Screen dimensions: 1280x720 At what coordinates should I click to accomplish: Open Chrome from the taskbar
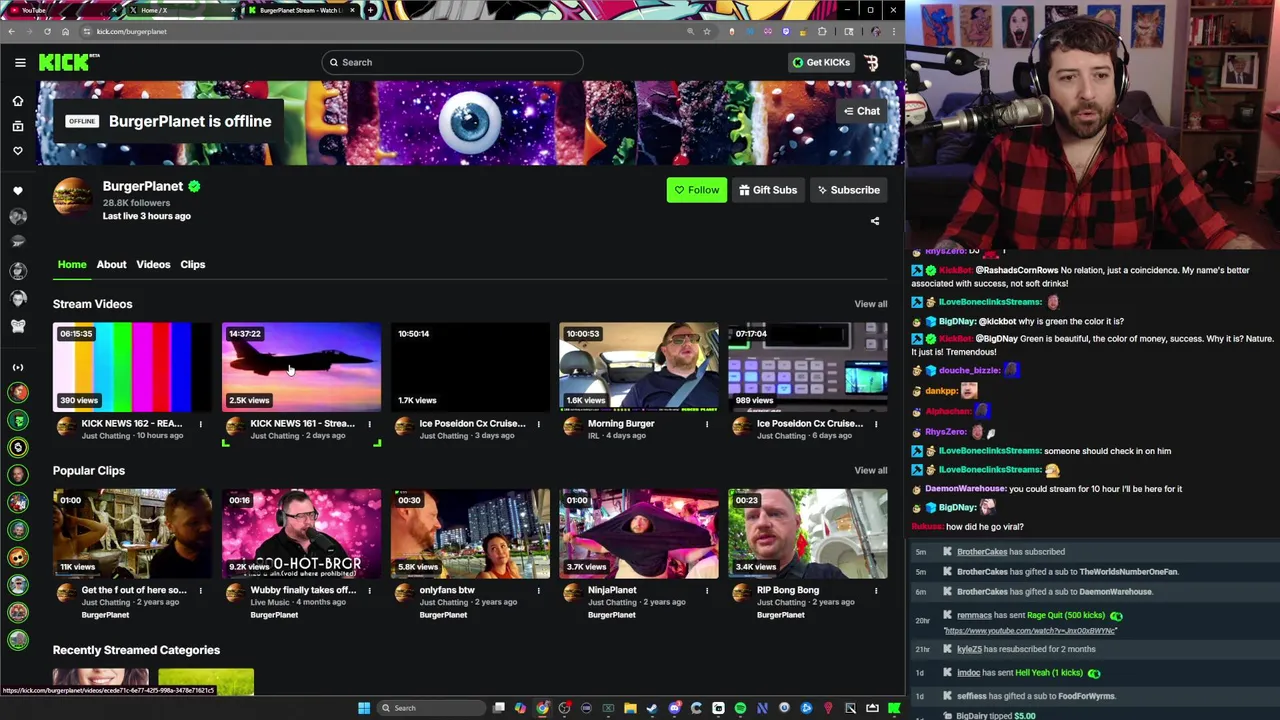[x=542, y=708]
